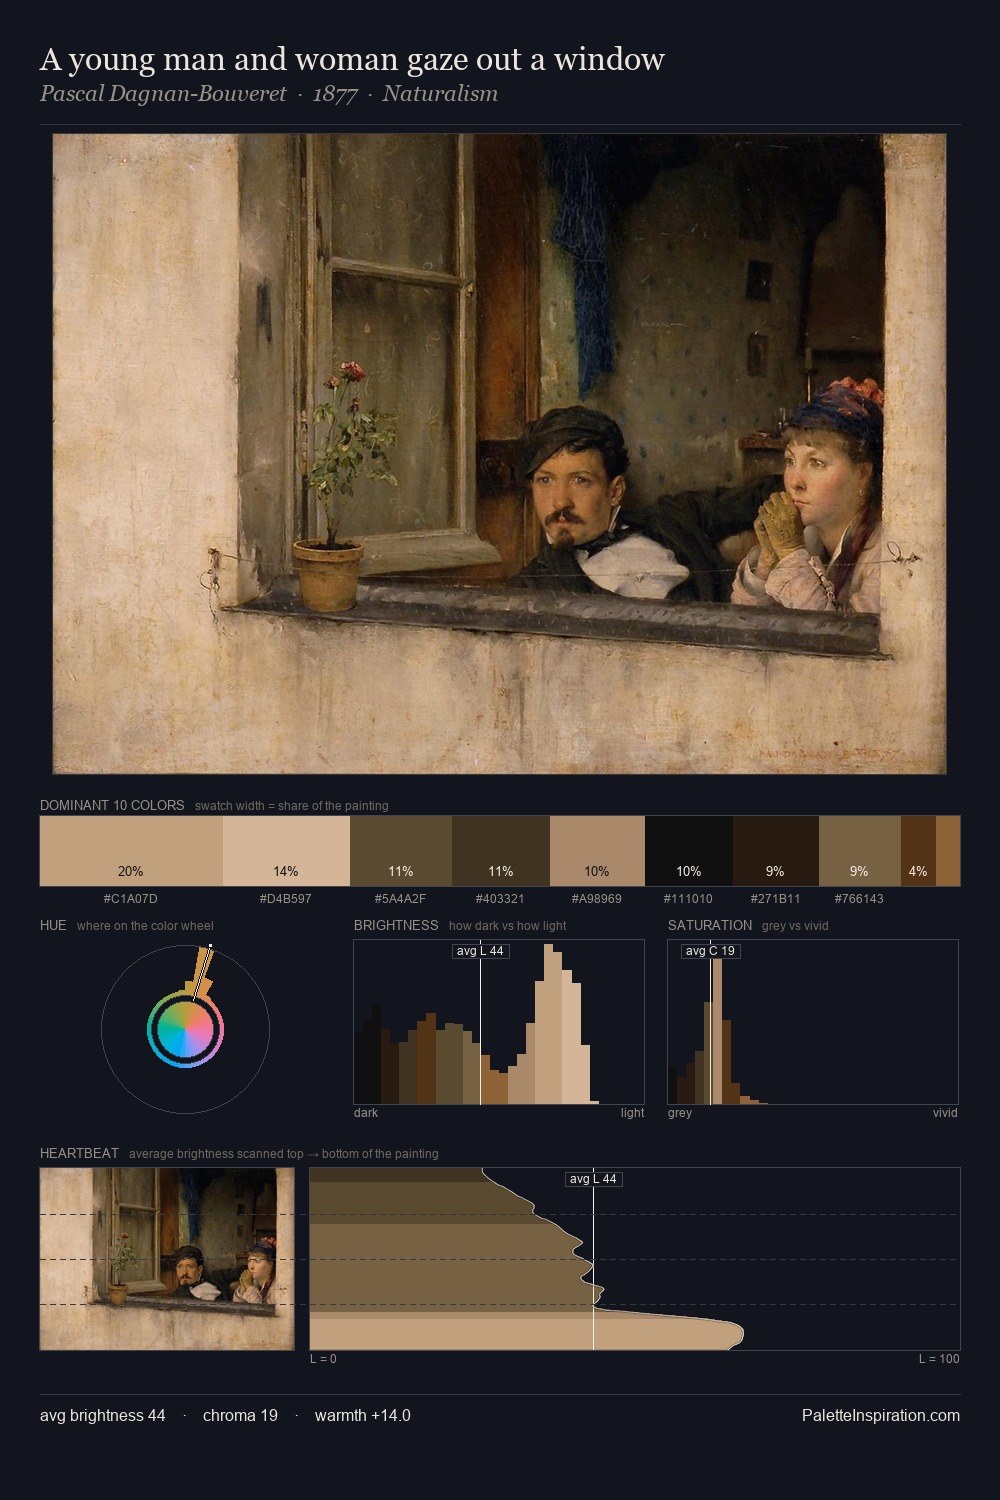Click the '#403321' hex code text
The width and height of the screenshot is (1000, 1500).
[x=501, y=899]
